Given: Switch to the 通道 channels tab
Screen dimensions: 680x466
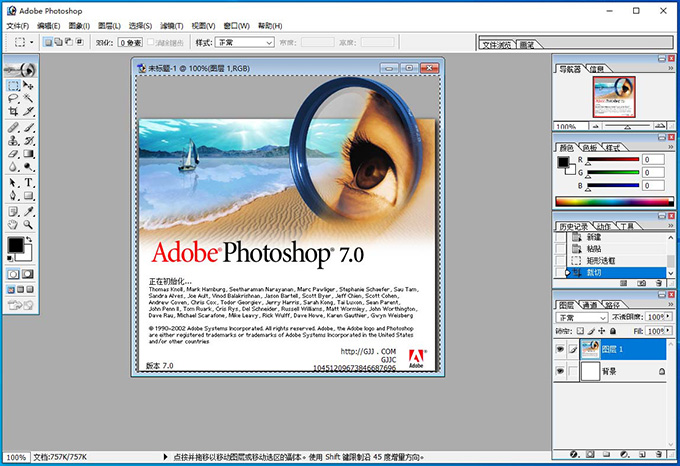Looking at the screenshot, I should [590, 304].
